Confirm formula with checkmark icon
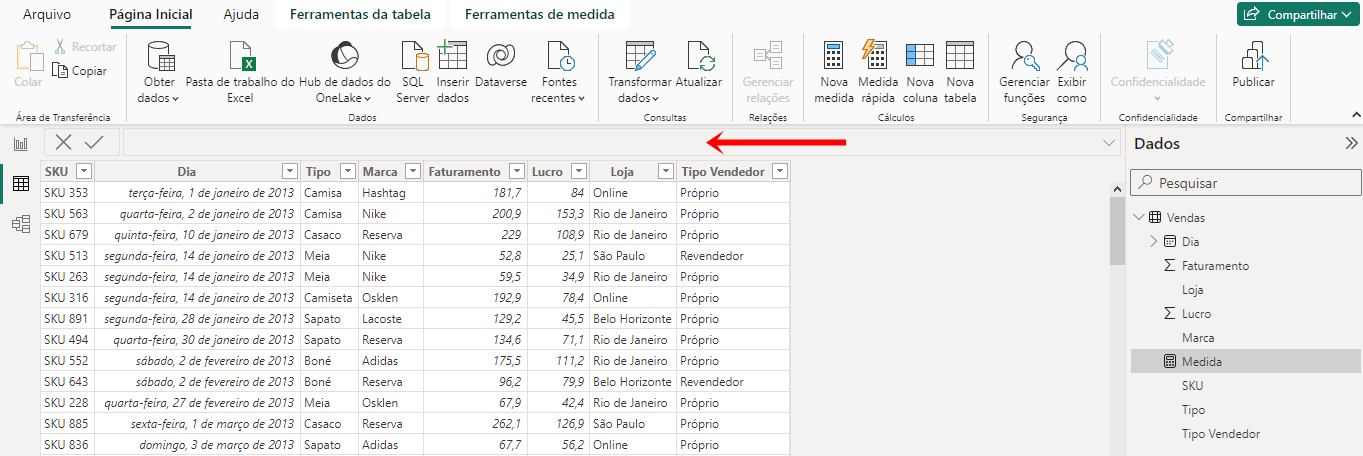 pyautogui.click(x=94, y=142)
